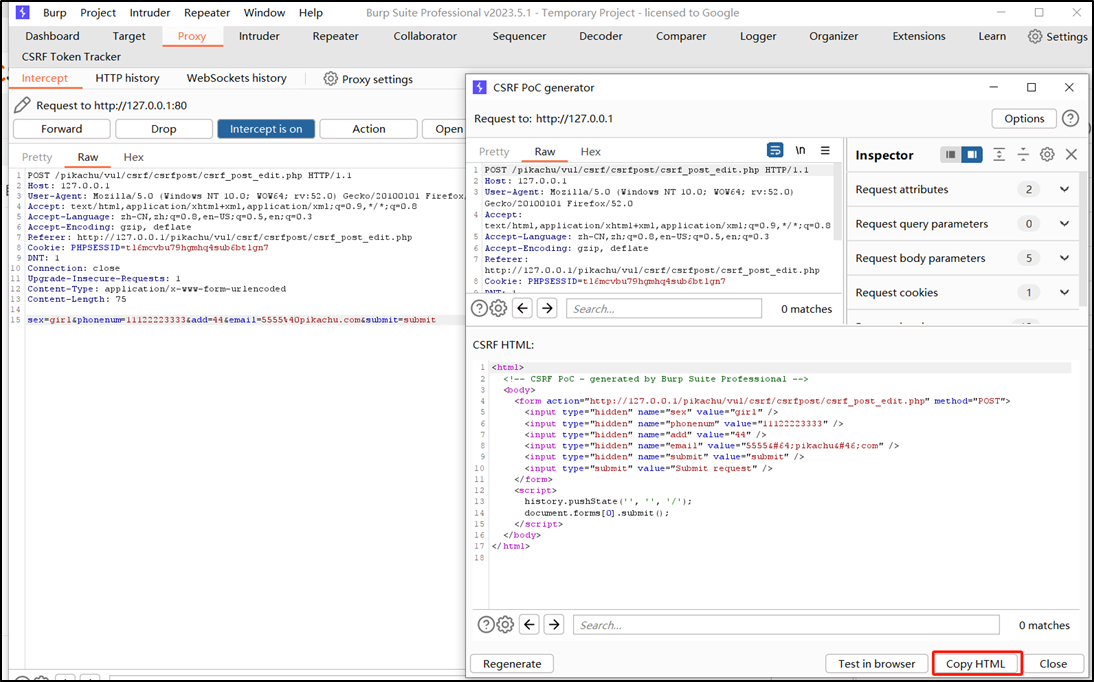The height and width of the screenshot is (682, 1094).
Task: Switch to the Repeater tool tab
Action: (335, 36)
